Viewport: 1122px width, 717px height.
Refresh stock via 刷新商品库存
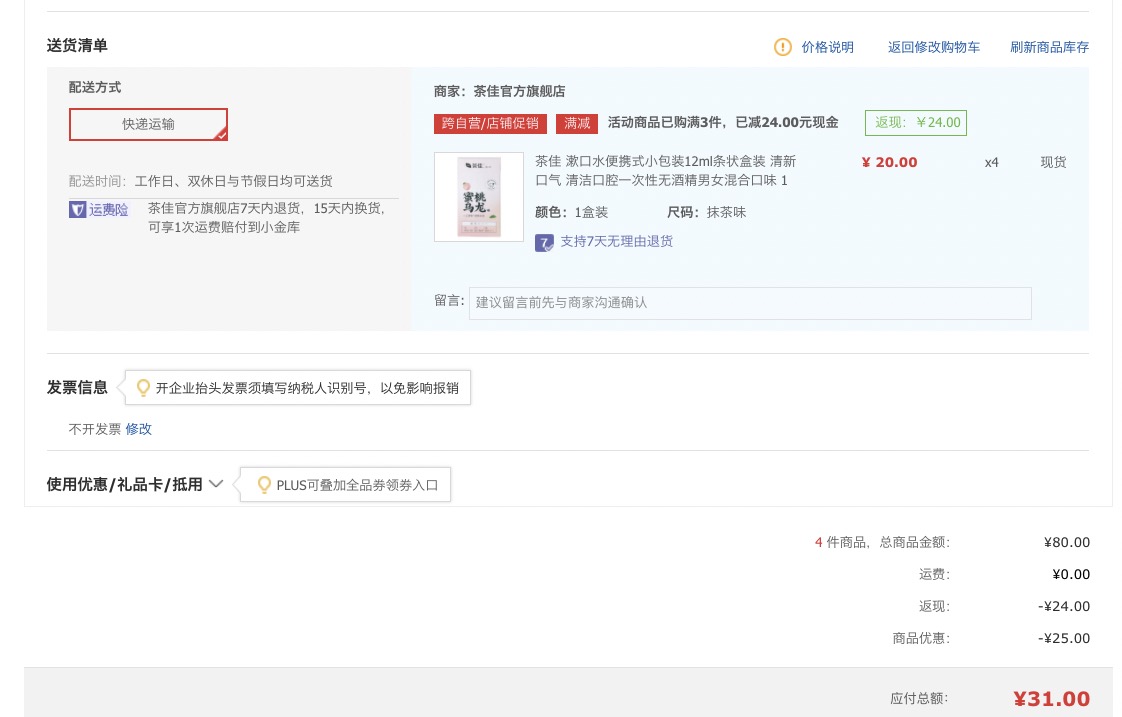[x=1049, y=47]
